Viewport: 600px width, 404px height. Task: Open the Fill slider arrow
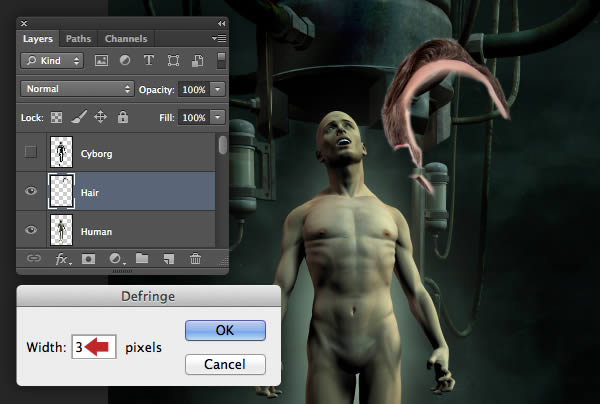point(218,117)
